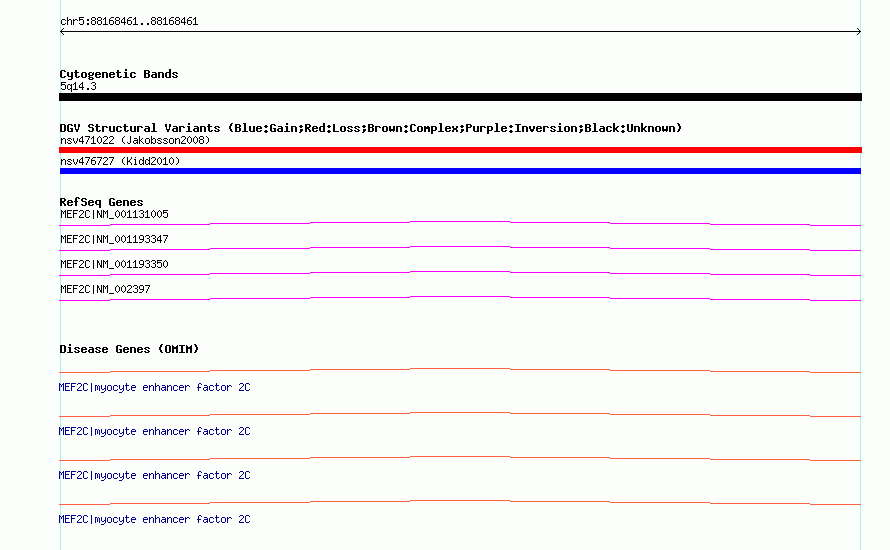Click the third orange OMIM gene line
Screen dimensions: 890x550
[460, 458]
